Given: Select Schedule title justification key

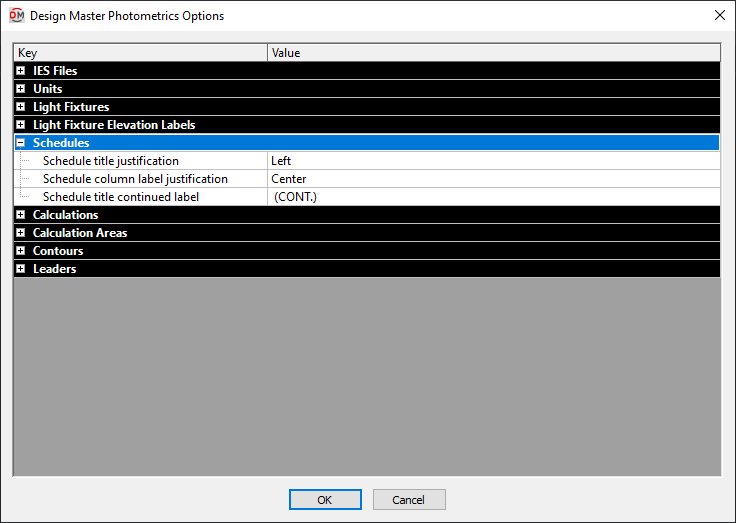Looking at the screenshot, I should 111,161.
